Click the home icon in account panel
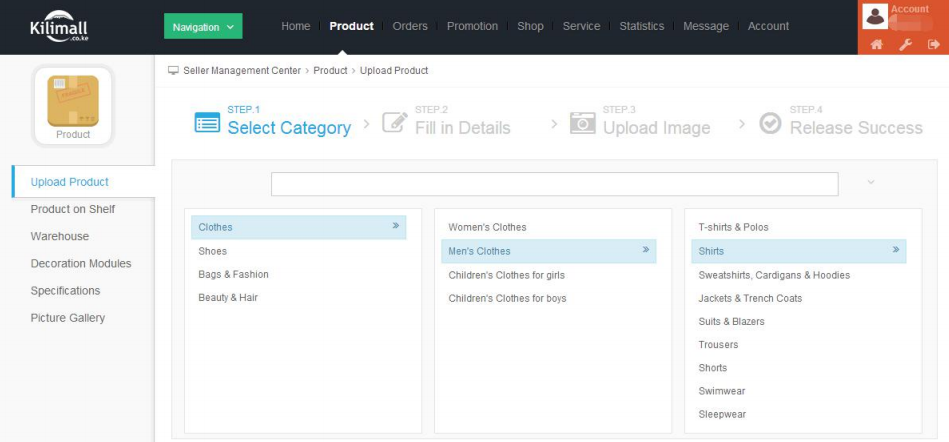This screenshot has width=949, height=442. pos(876,45)
